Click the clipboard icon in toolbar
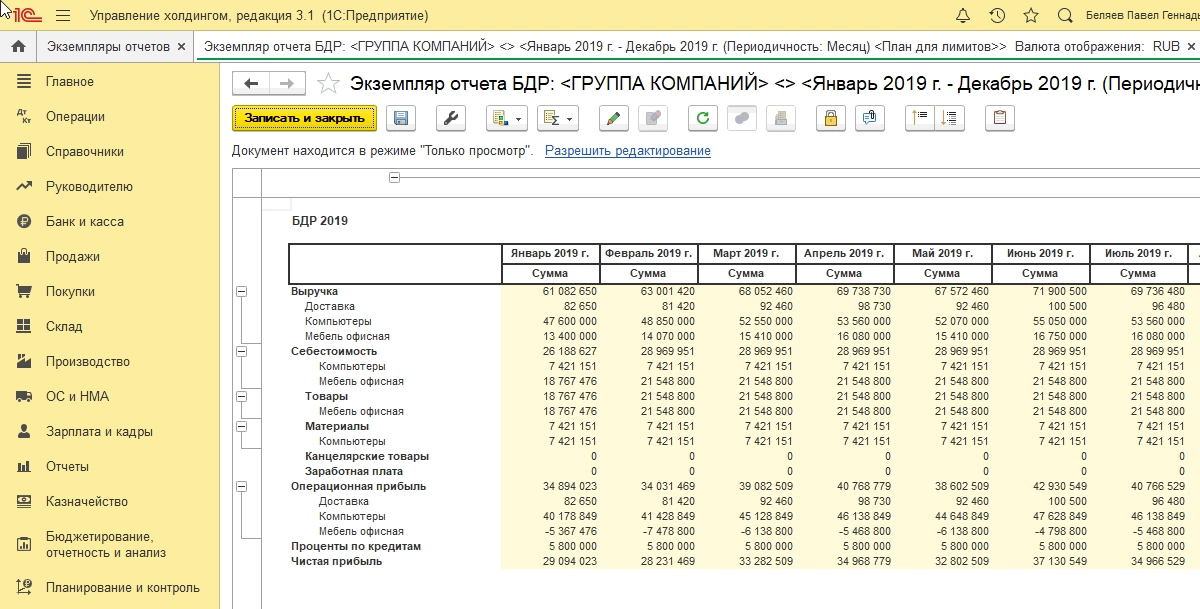The width and height of the screenshot is (1200, 609). [x=999, y=118]
